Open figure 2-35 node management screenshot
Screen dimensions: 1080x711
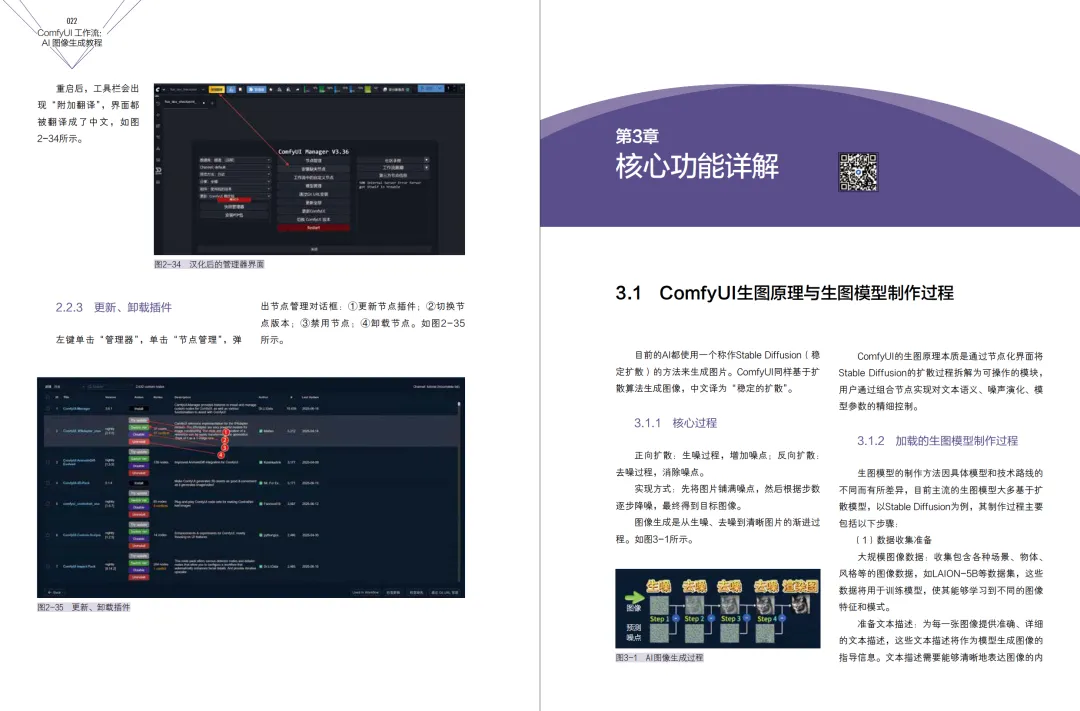[x=251, y=487]
